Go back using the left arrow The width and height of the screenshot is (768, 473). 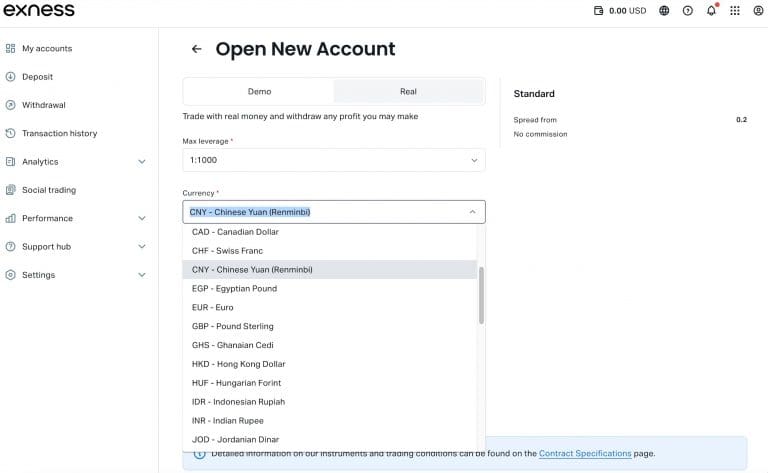click(x=196, y=49)
